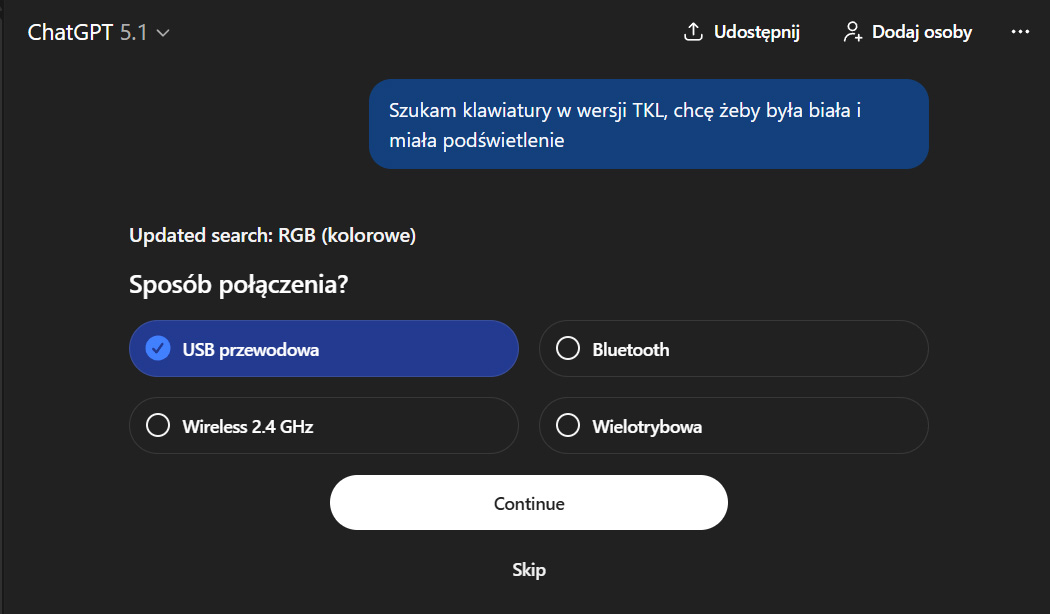Choose the Wireless 2.4 GHz option
The height and width of the screenshot is (614, 1050).
[323, 426]
